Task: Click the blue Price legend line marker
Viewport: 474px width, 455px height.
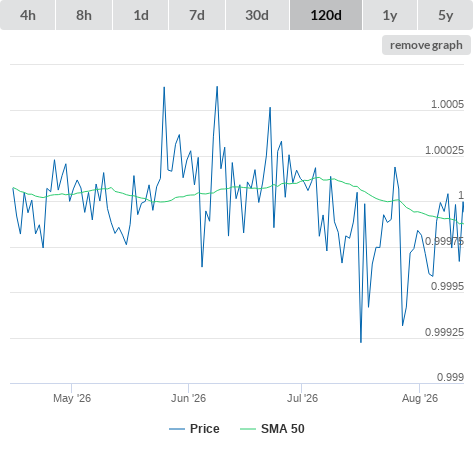Action: pyautogui.click(x=177, y=429)
